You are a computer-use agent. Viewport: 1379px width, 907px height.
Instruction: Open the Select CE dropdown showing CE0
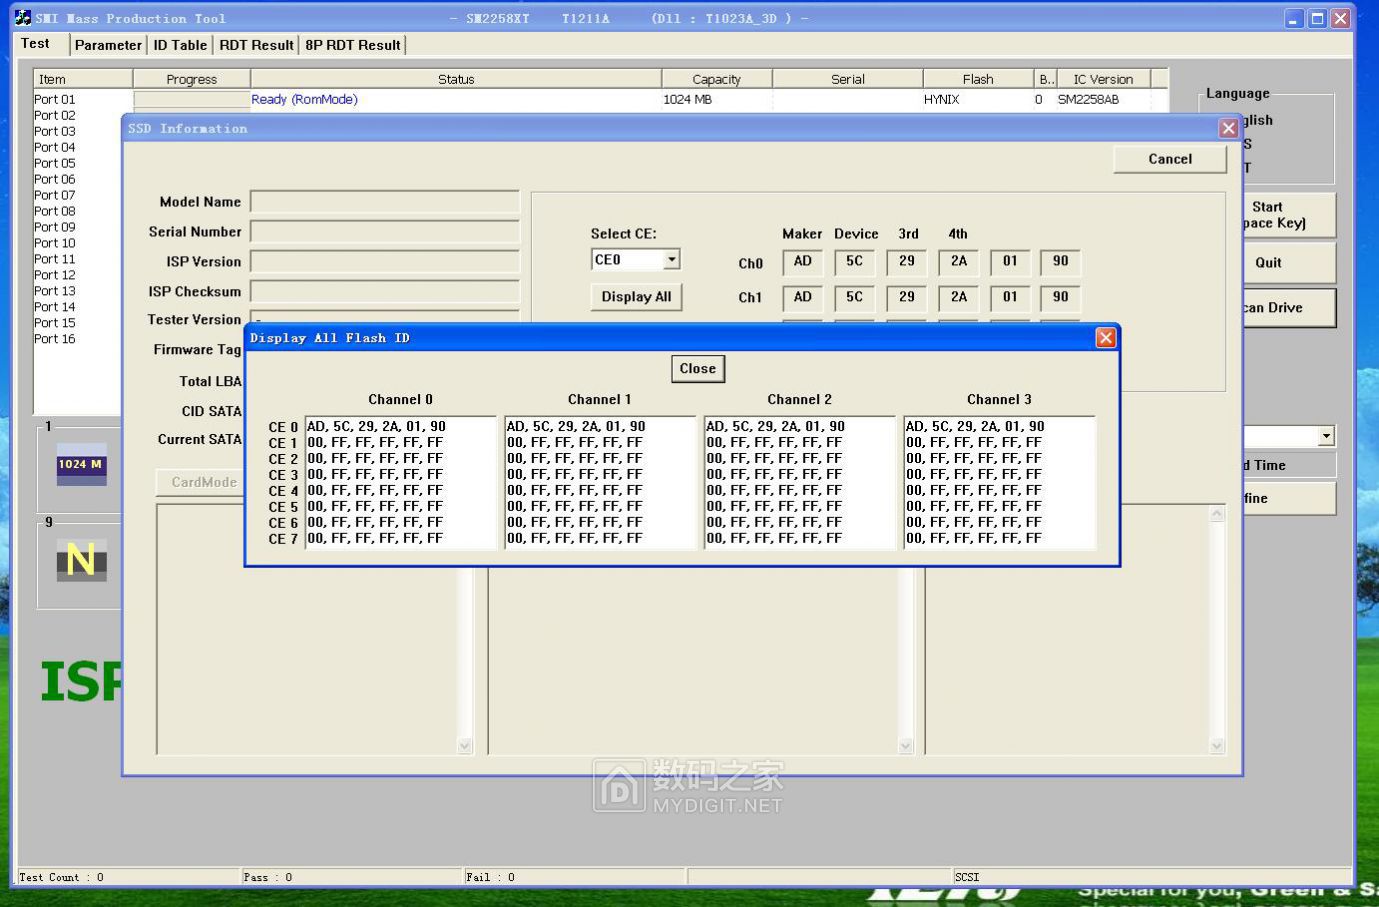[672, 260]
